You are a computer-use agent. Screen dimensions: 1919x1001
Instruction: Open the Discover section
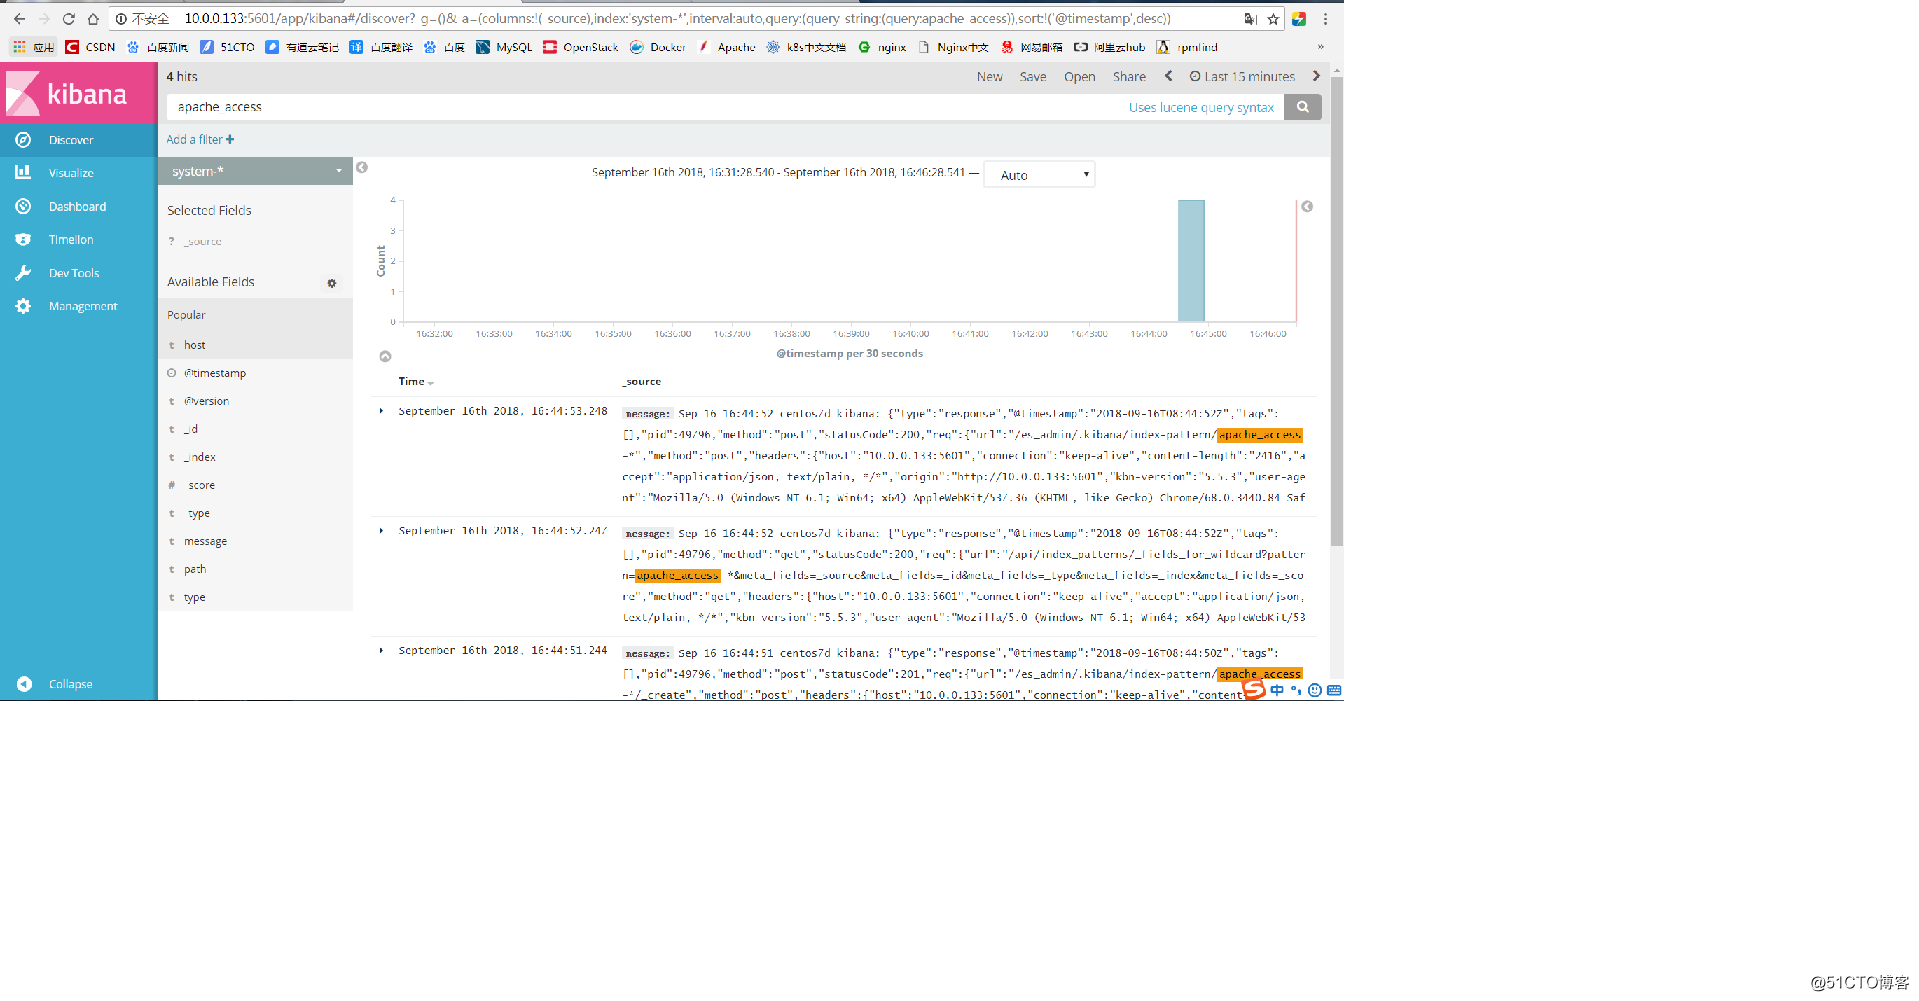(x=78, y=140)
